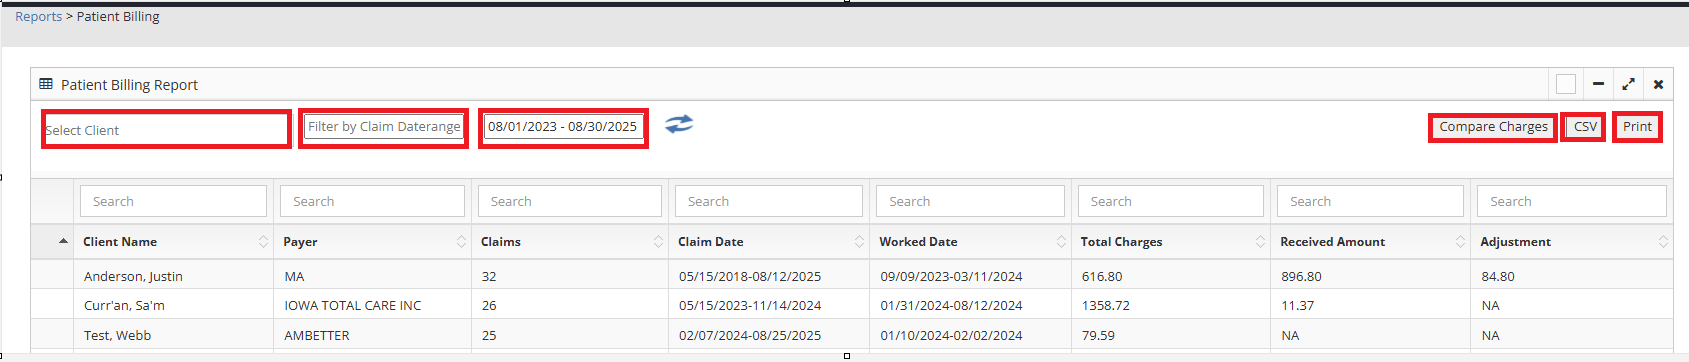Click the Client Name column search box
The width and height of the screenshot is (1689, 362).
click(173, 201)
